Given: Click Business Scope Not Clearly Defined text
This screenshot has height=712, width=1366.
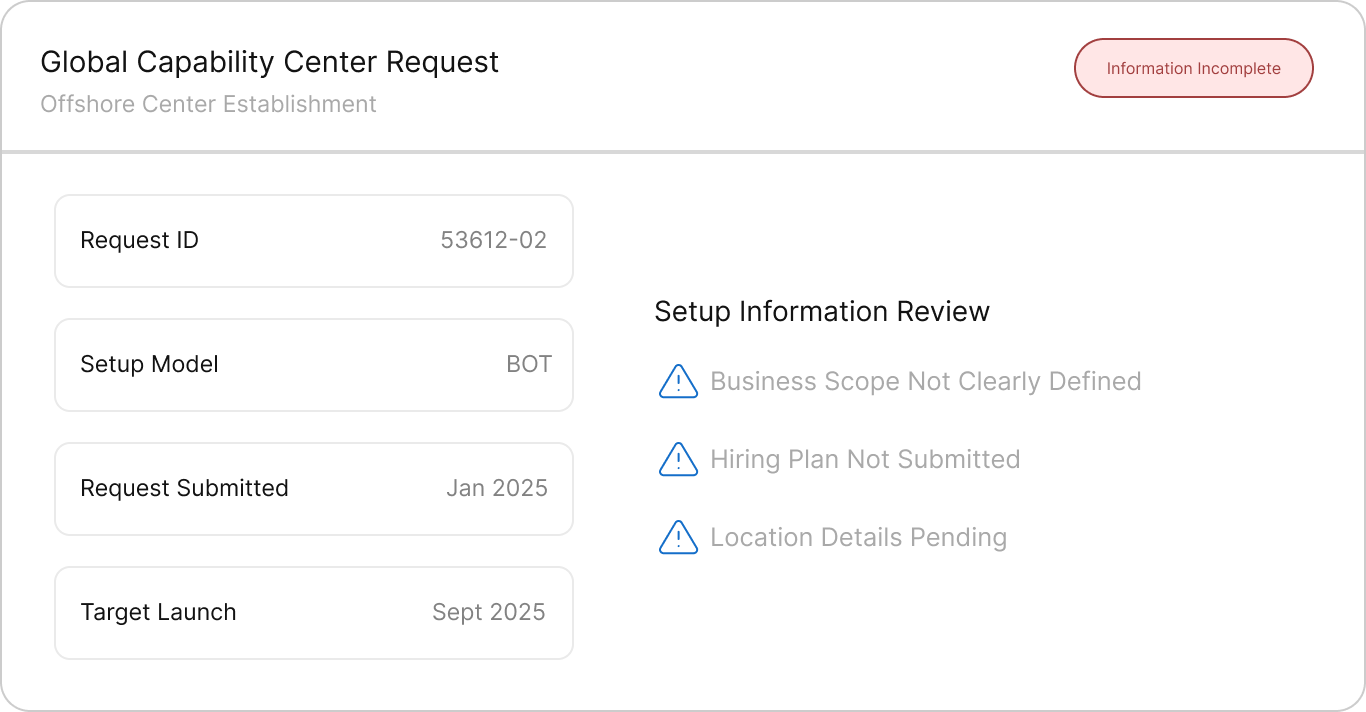Looking at the screenshot, I should point(925,382).
